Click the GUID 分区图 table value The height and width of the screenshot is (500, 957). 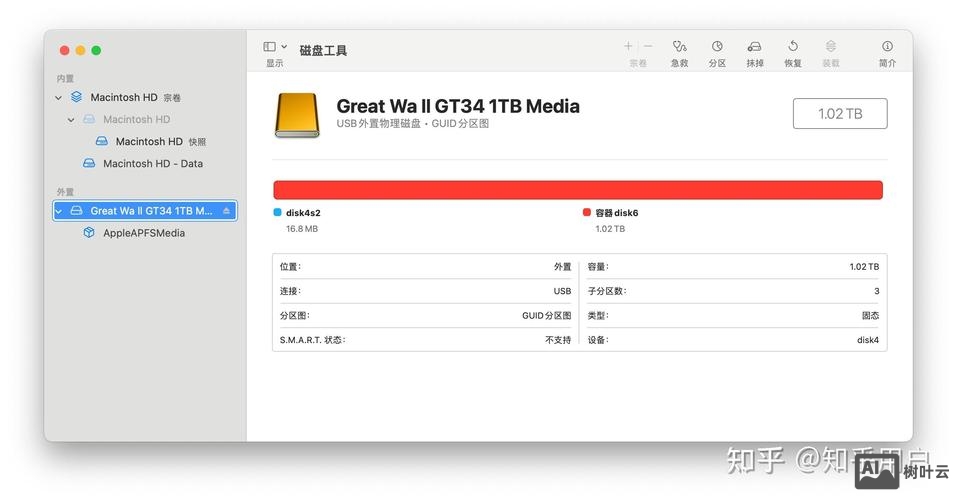[547, 316]
